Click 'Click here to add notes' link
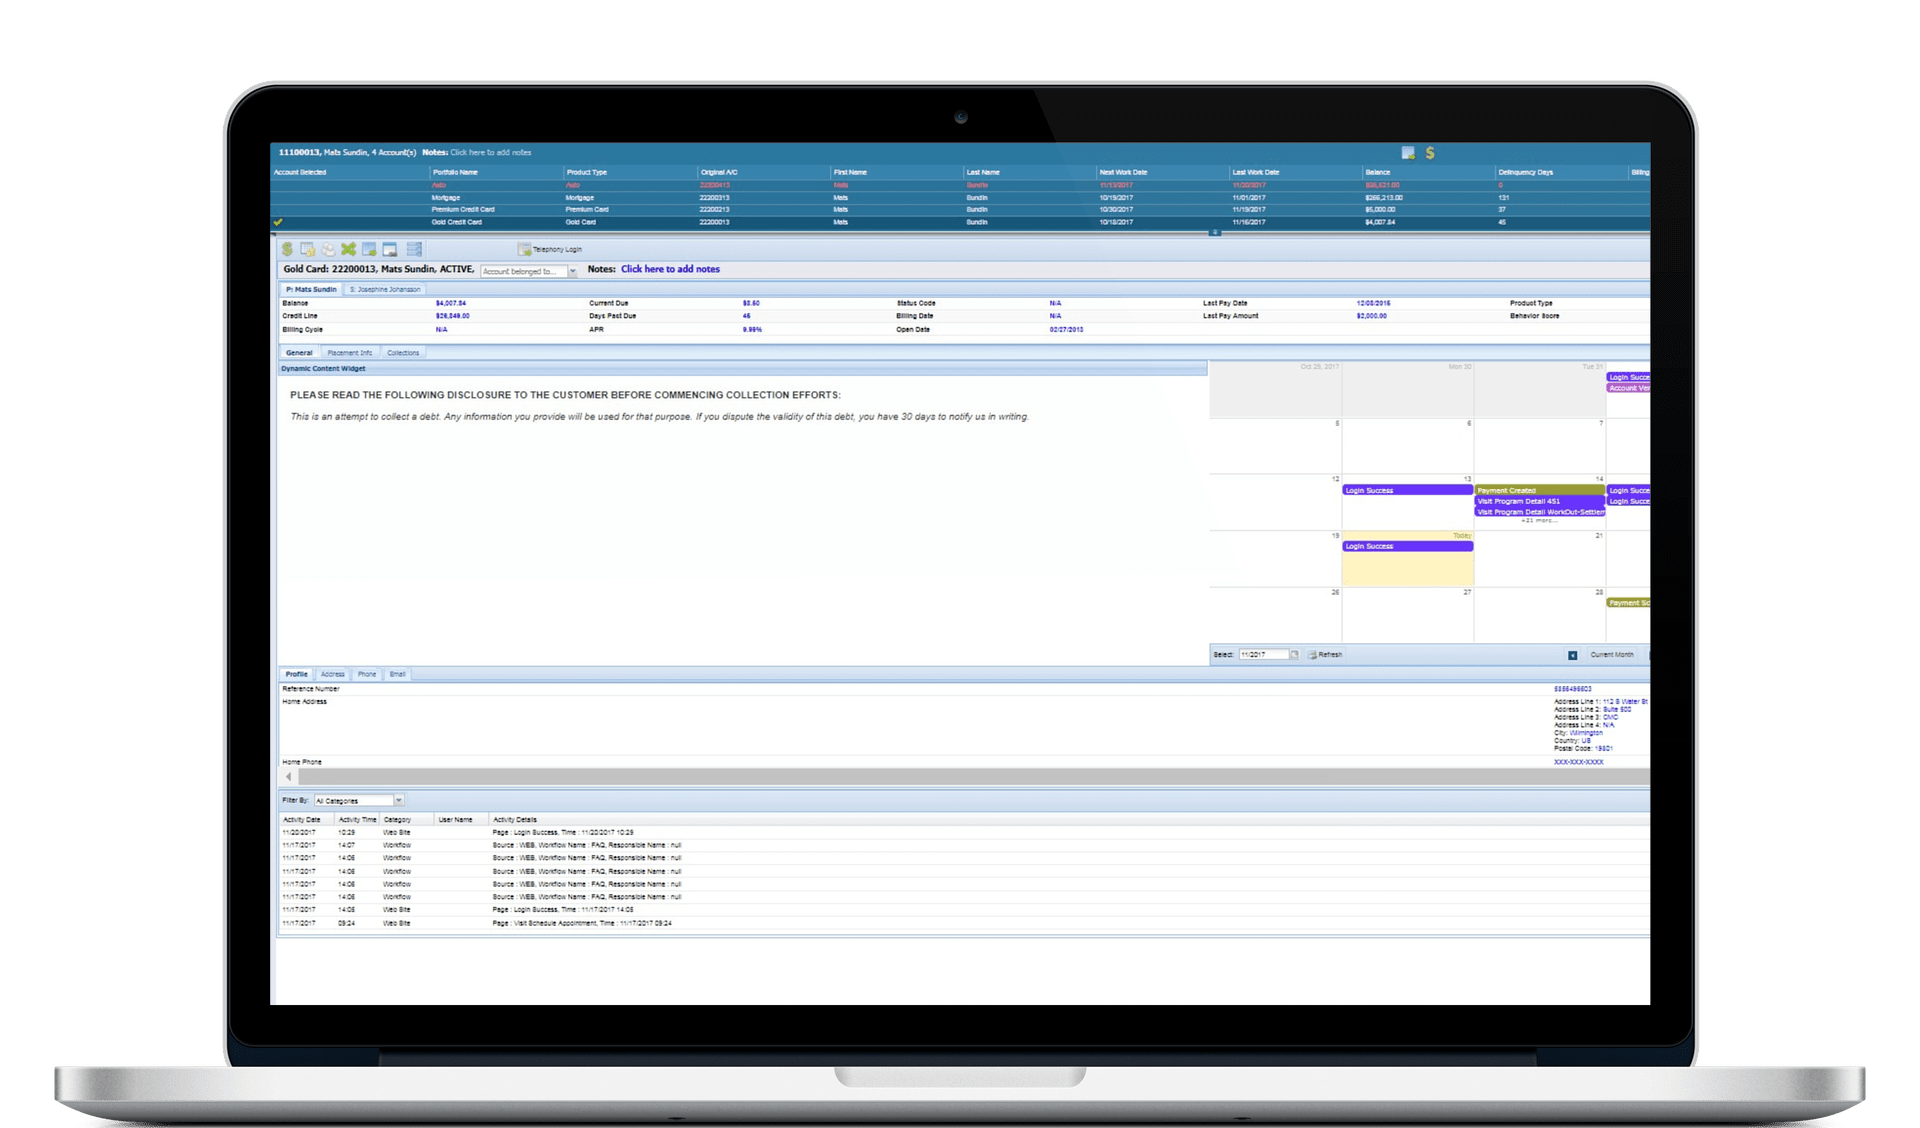Screen dimensions: 1920x1128 coord(670,269)
